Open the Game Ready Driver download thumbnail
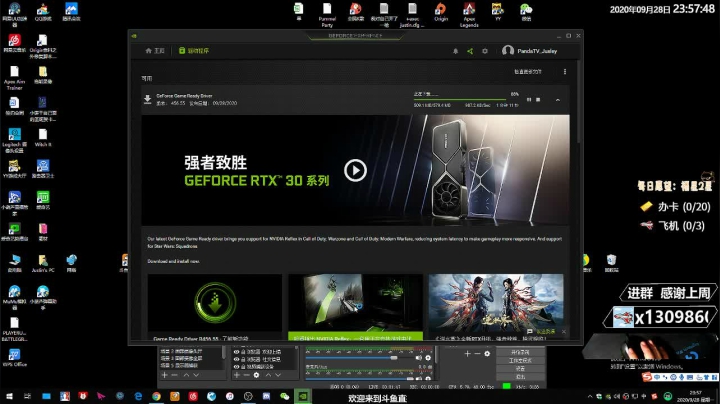Viewport: 720px width, 404px height. point(215,303)
